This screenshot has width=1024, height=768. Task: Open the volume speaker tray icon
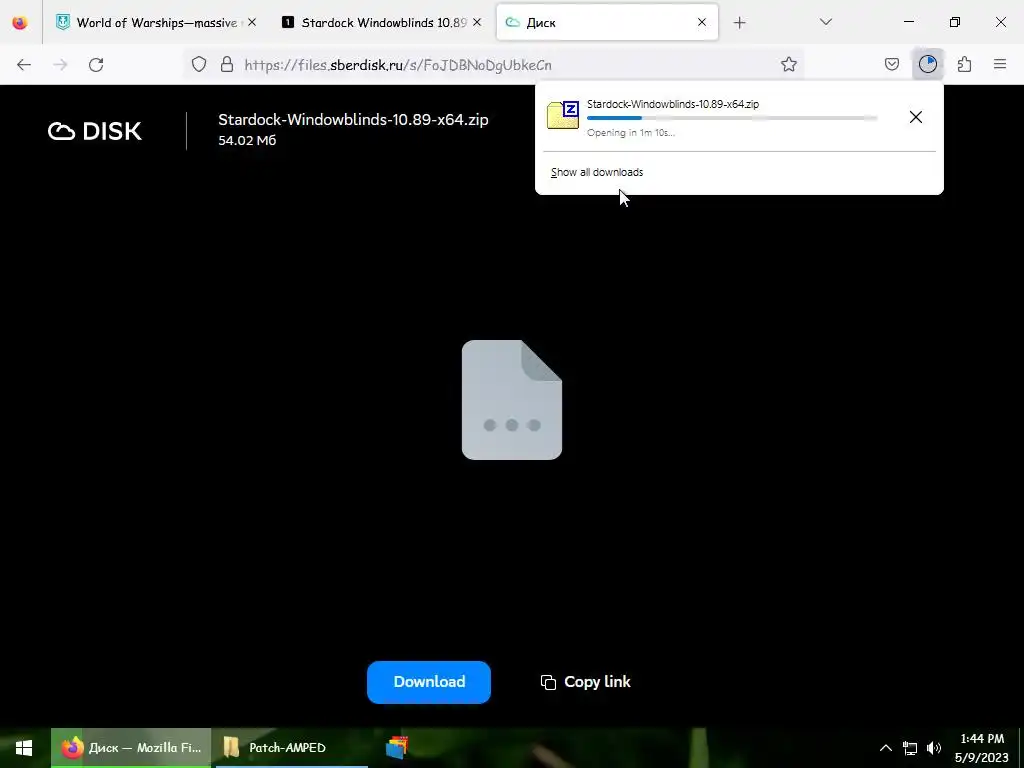click(934, 748)
